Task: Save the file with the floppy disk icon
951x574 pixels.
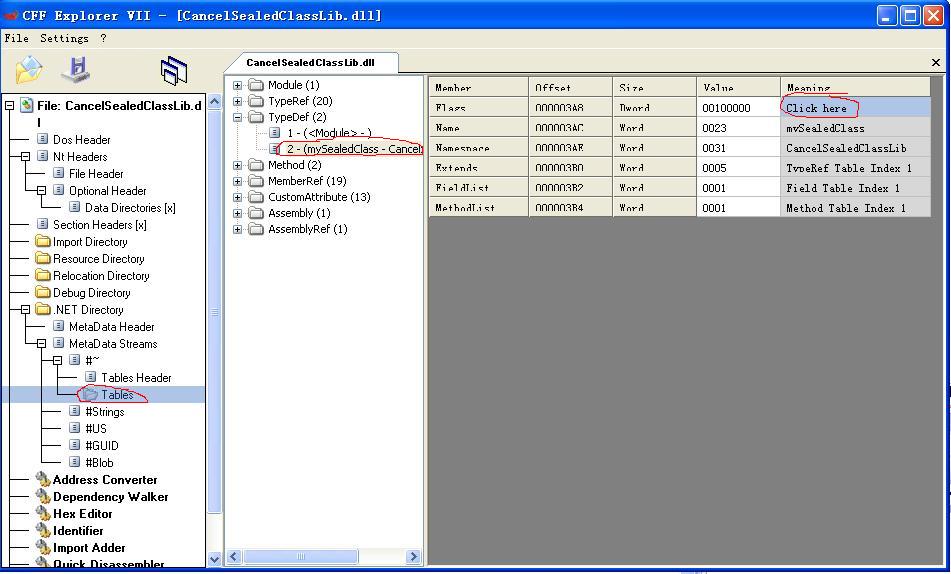Action: point(76,70)
